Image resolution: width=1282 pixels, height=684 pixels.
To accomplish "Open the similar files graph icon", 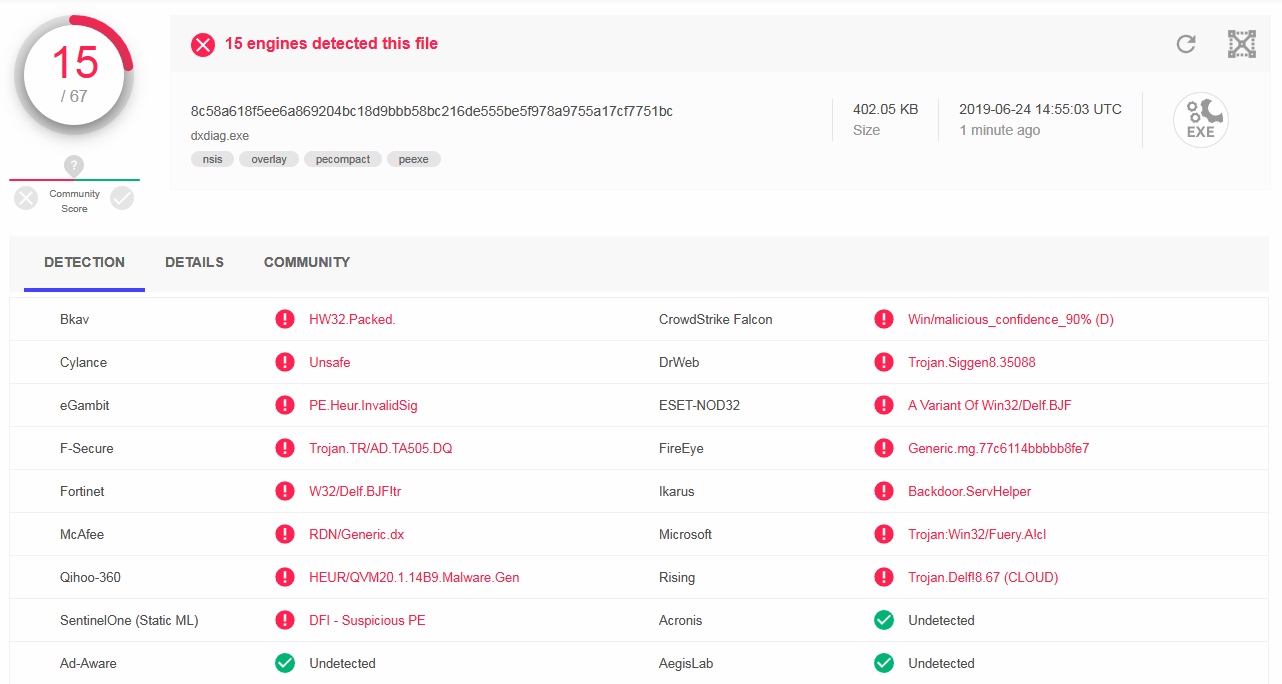I will [x=1241, y=44].
